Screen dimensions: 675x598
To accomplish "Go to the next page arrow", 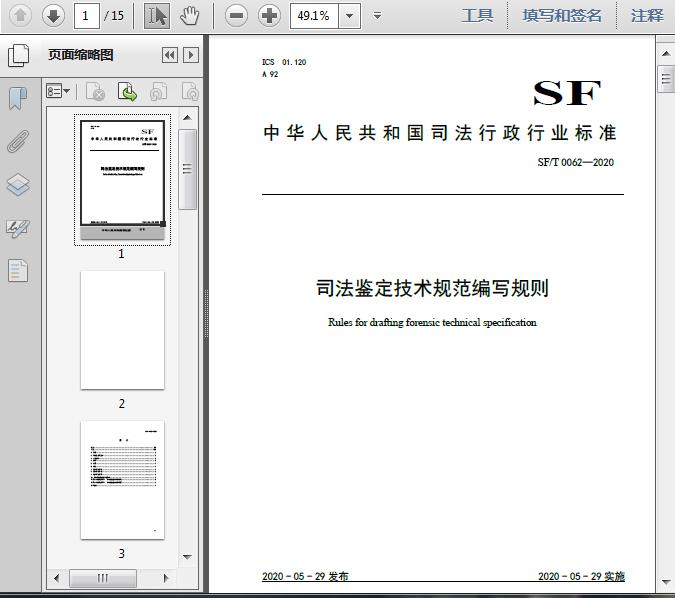I will click(53, 15).
